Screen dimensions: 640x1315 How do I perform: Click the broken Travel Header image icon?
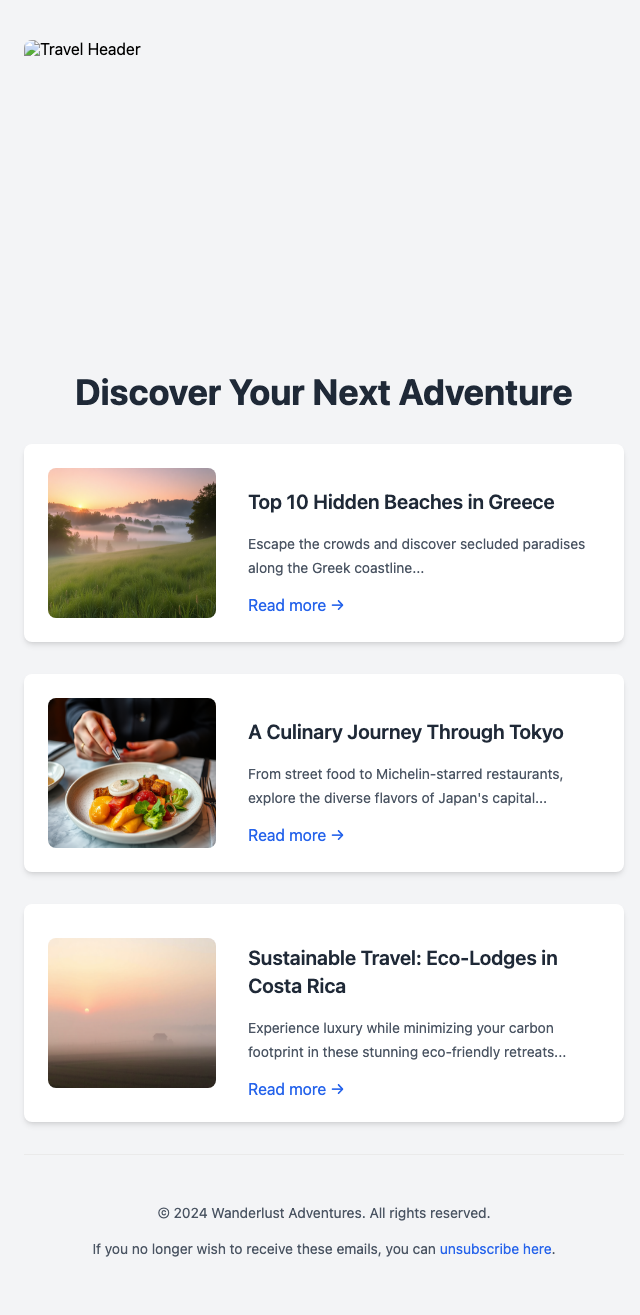coord(34,48)
